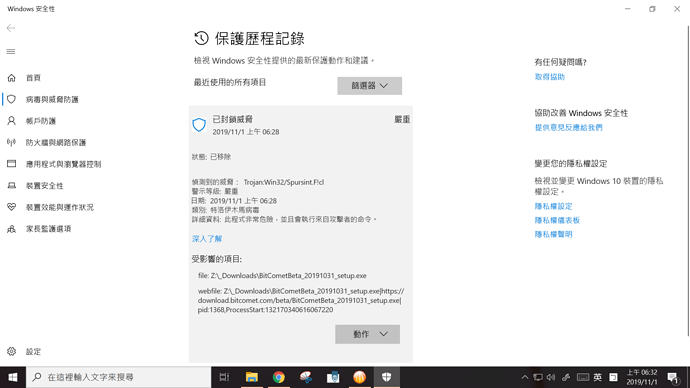The height and width of the screenshot is (388, 690).
Task: Collapse the 已封鎖威脅 threat entry
Action: point(301,125)
